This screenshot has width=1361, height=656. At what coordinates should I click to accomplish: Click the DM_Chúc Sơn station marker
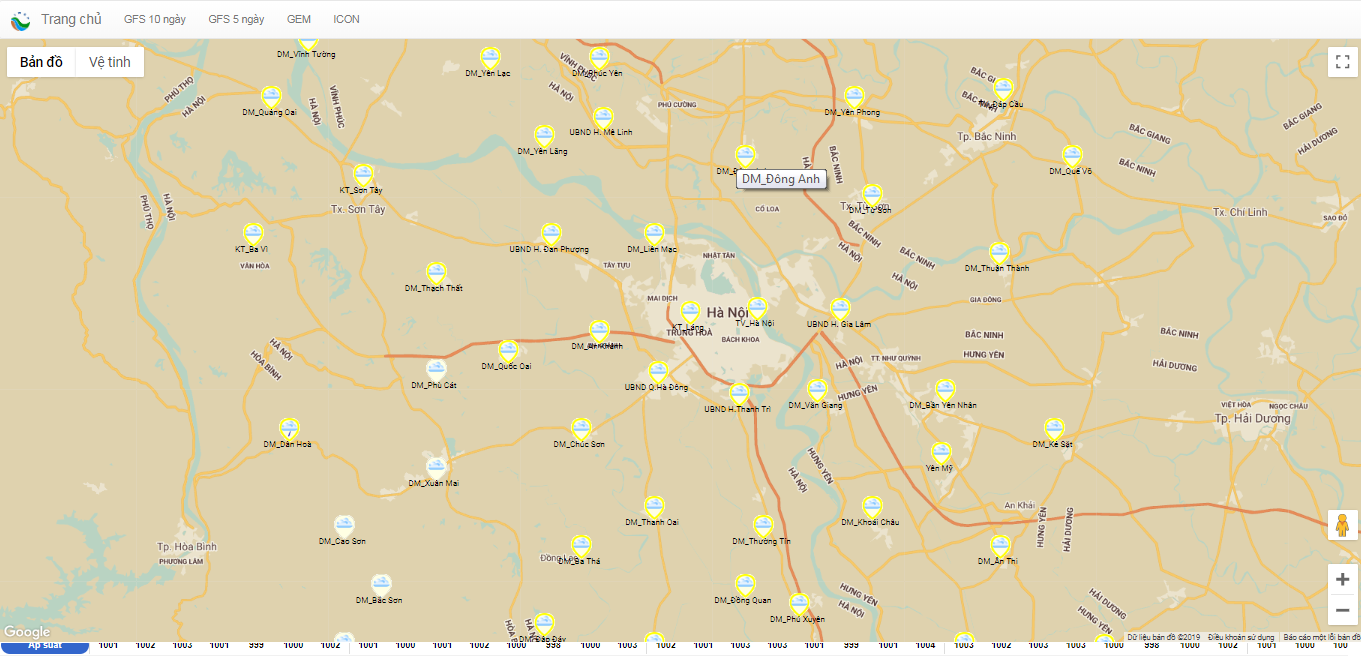point(581,429)
